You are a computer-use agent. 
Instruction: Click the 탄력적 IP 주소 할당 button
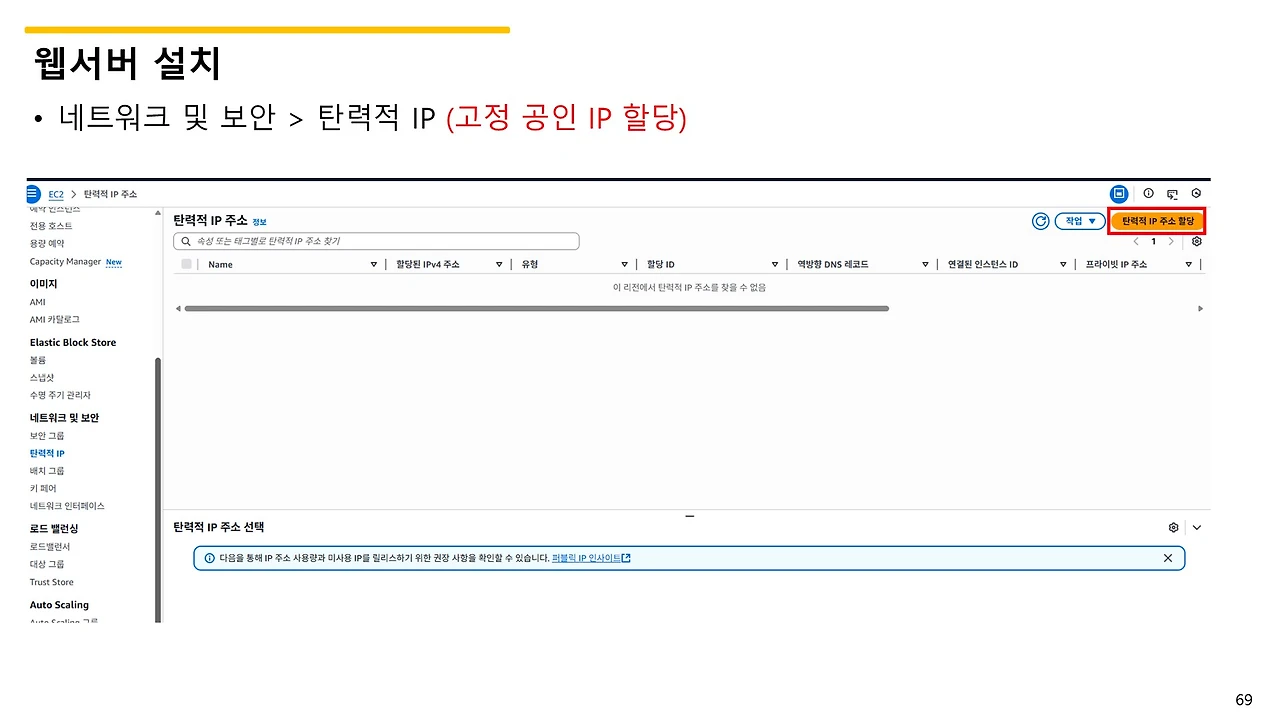pyautogui.click(x=1156, y=221)
